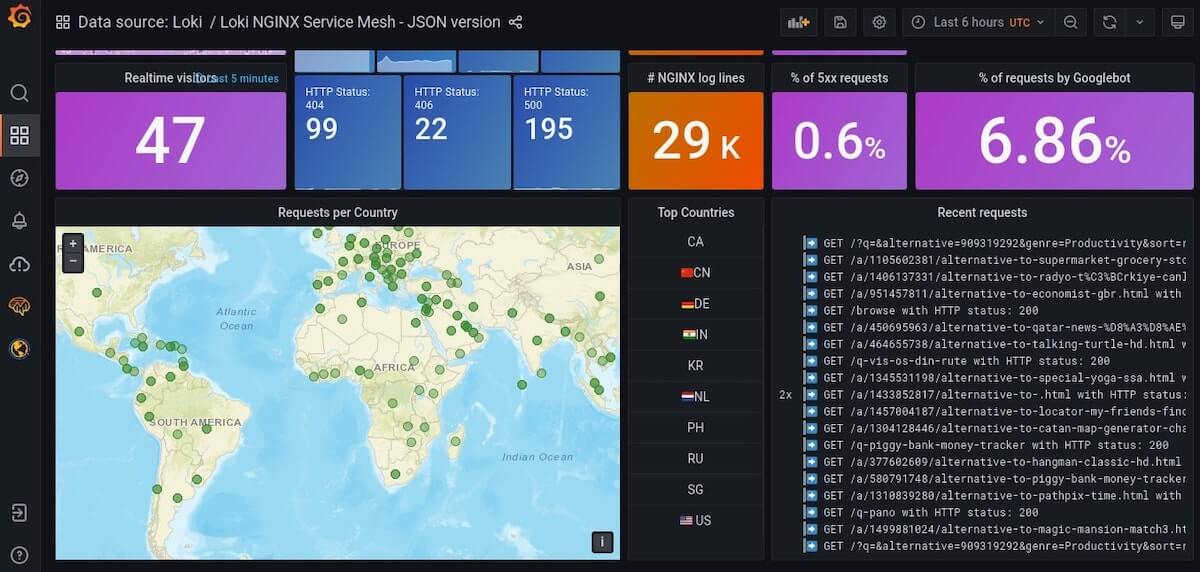Click the HTTP Status 404 stat tile
1200x572 pixels.
tap(348, 132)
